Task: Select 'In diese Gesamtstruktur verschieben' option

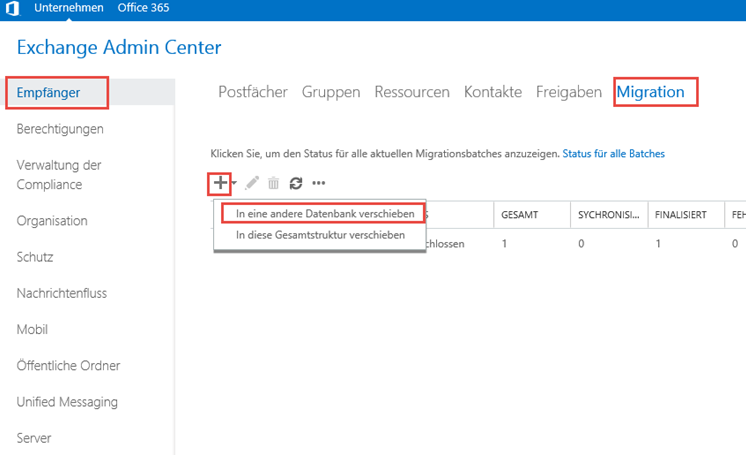Action: [320, 235]
